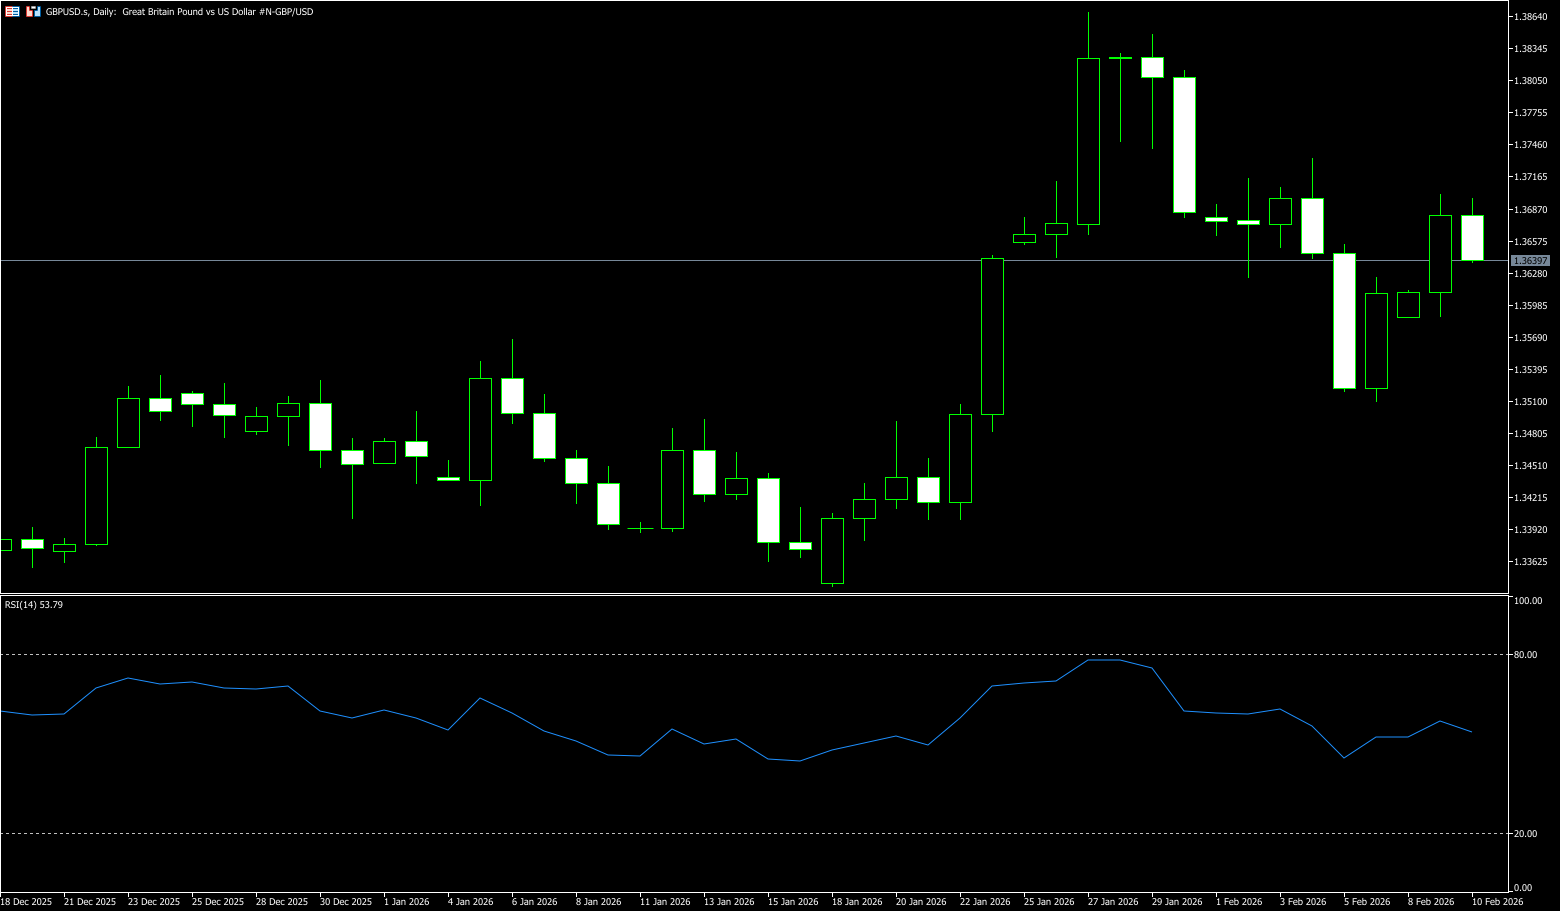
Task: Click the 18 Jan 2026 date label
Action: 857,902
